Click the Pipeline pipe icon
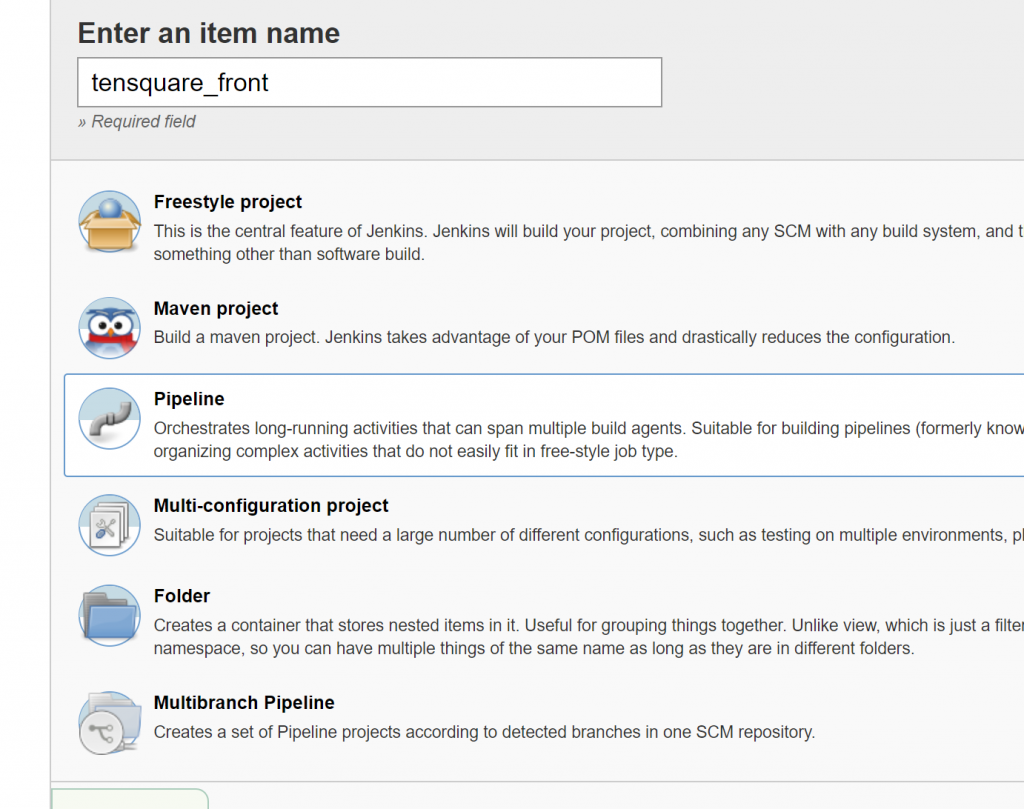 [110, 419]
